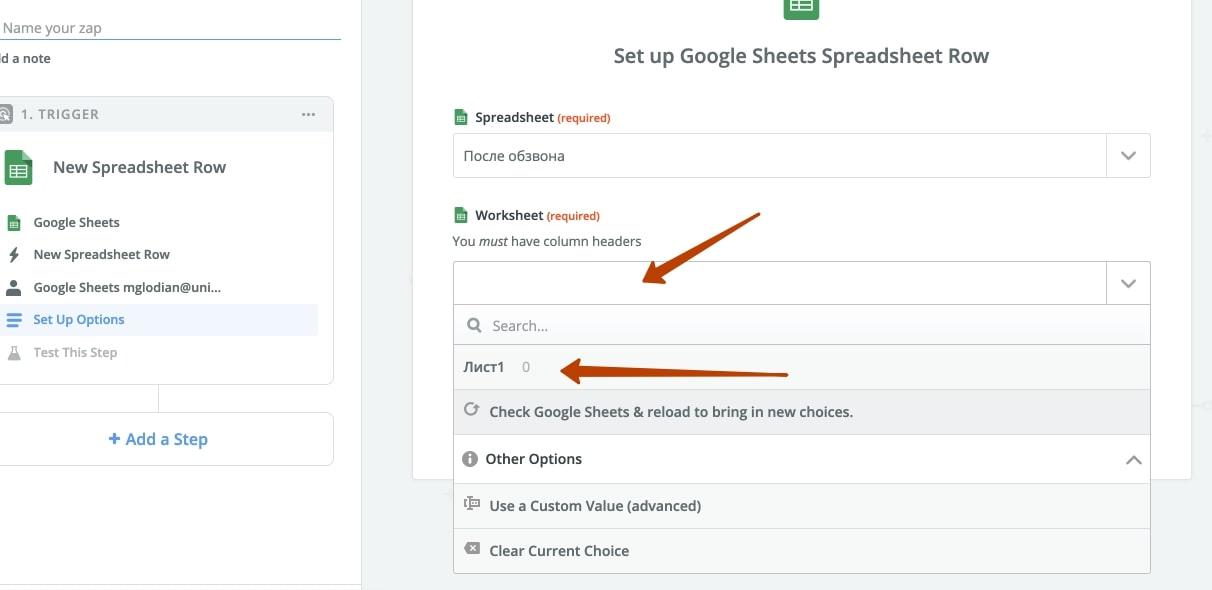The height and width of the screenshot is (590, 1212).
Task: Click the reload icon beside Check Google Sheets
Action: click(x=472, y=410)
